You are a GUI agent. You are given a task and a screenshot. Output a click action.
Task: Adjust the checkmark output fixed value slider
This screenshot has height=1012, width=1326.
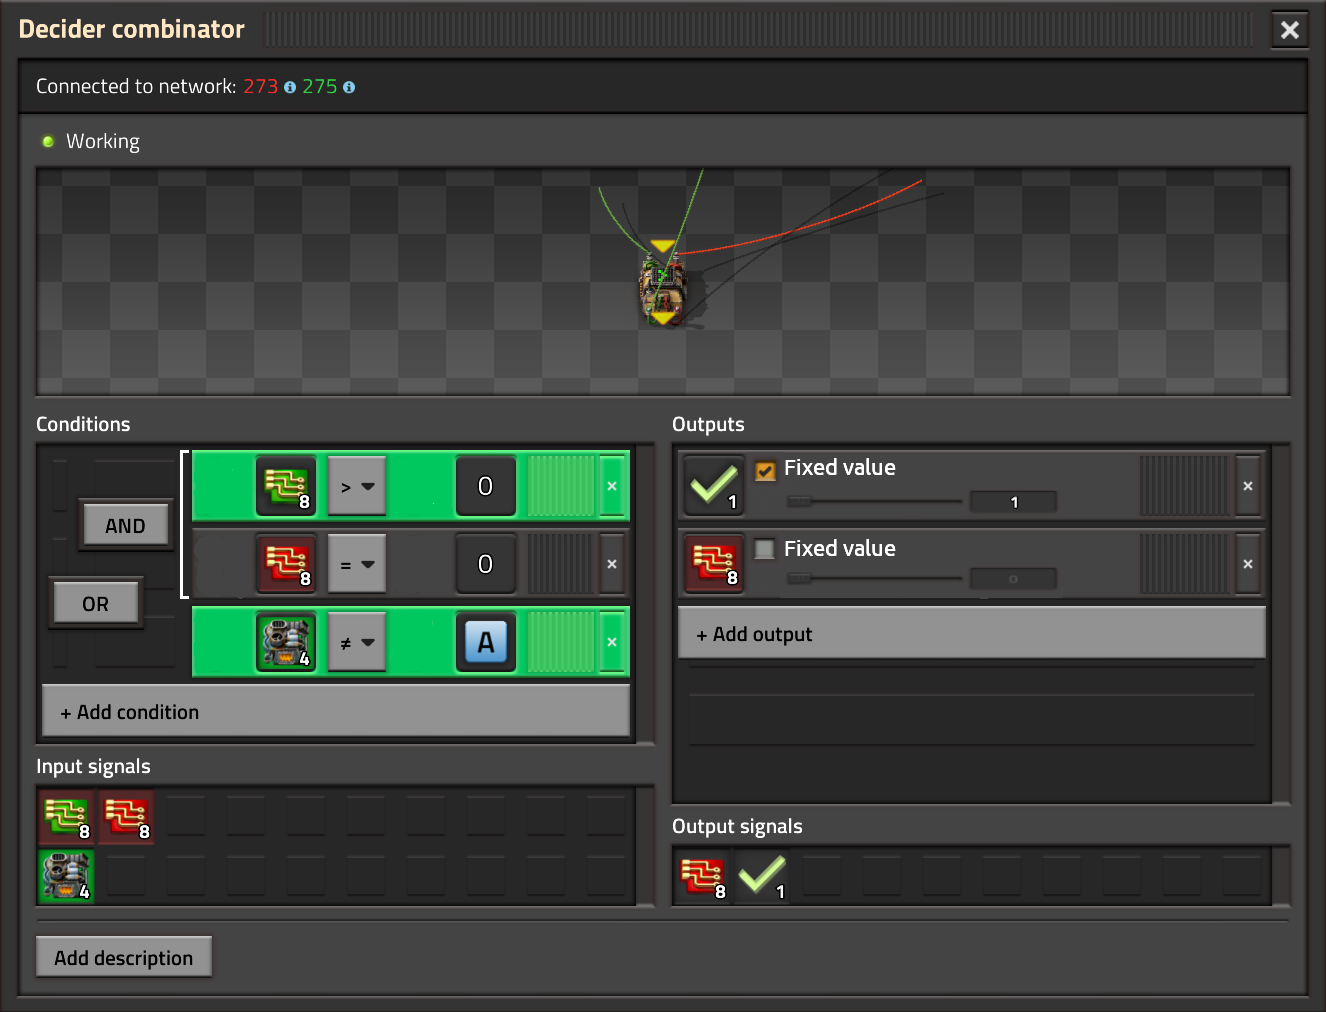point(800,501)
